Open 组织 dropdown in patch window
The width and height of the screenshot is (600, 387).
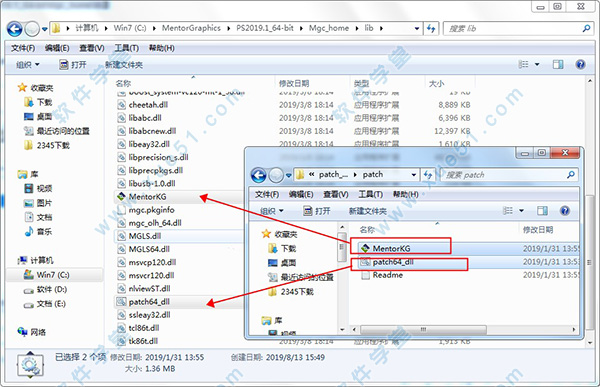[x=272, y=211]
